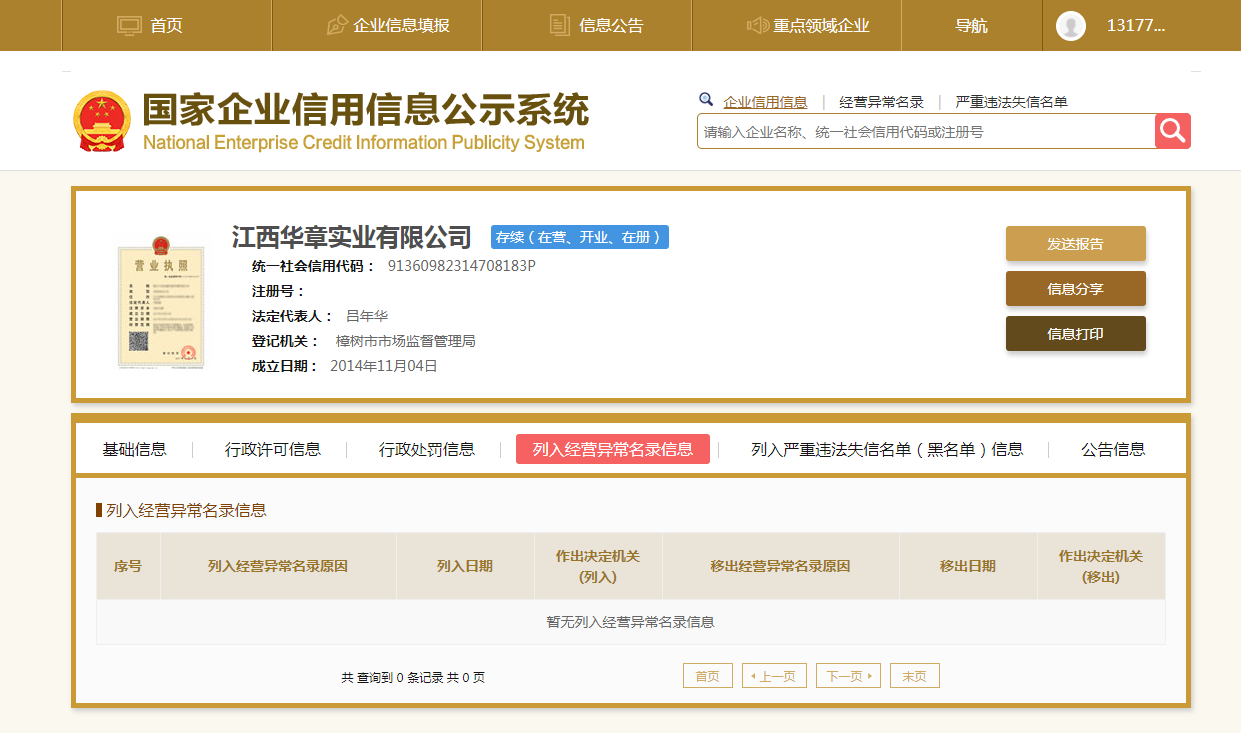Click the 上一页 pagination button
This screenshot has height=733, width=1241.
coord(774,676)
